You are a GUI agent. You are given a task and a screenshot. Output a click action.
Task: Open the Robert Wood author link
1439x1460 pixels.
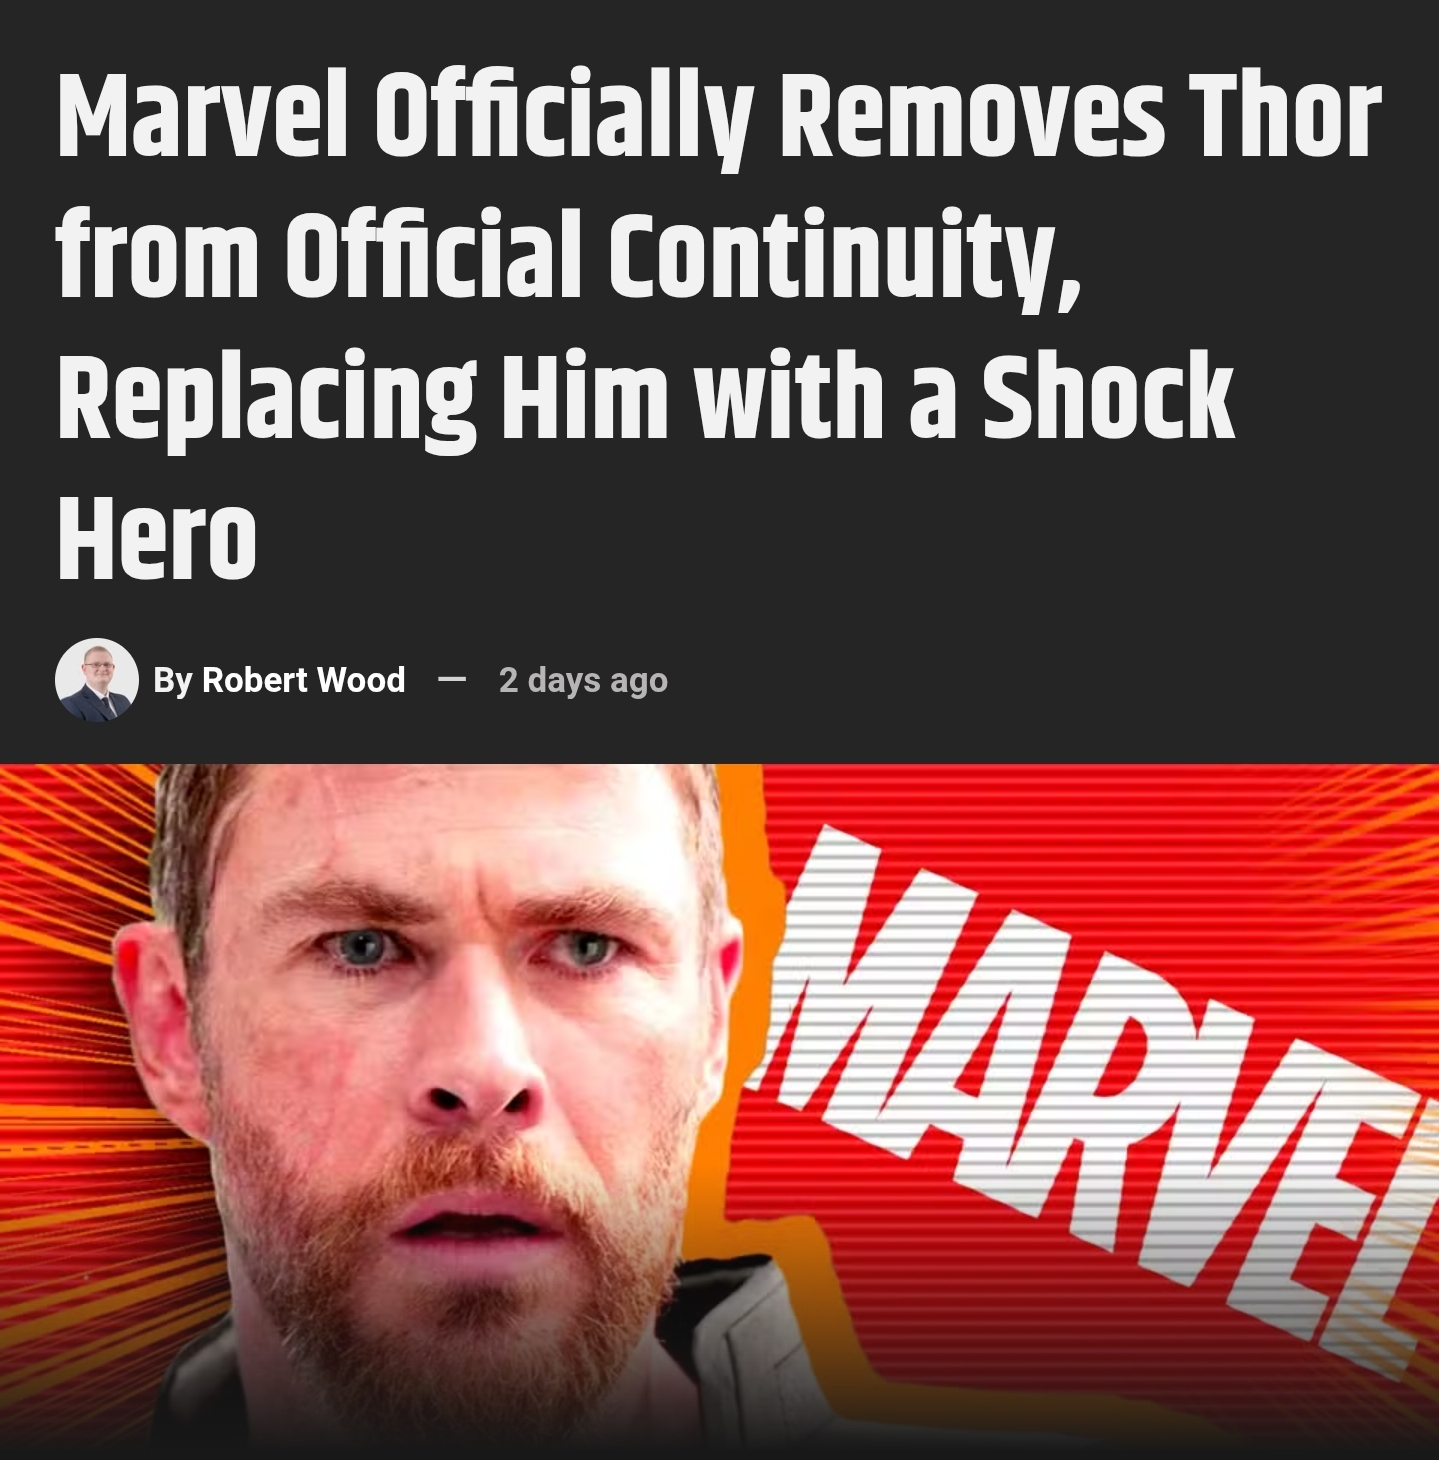tap(303, 680)
